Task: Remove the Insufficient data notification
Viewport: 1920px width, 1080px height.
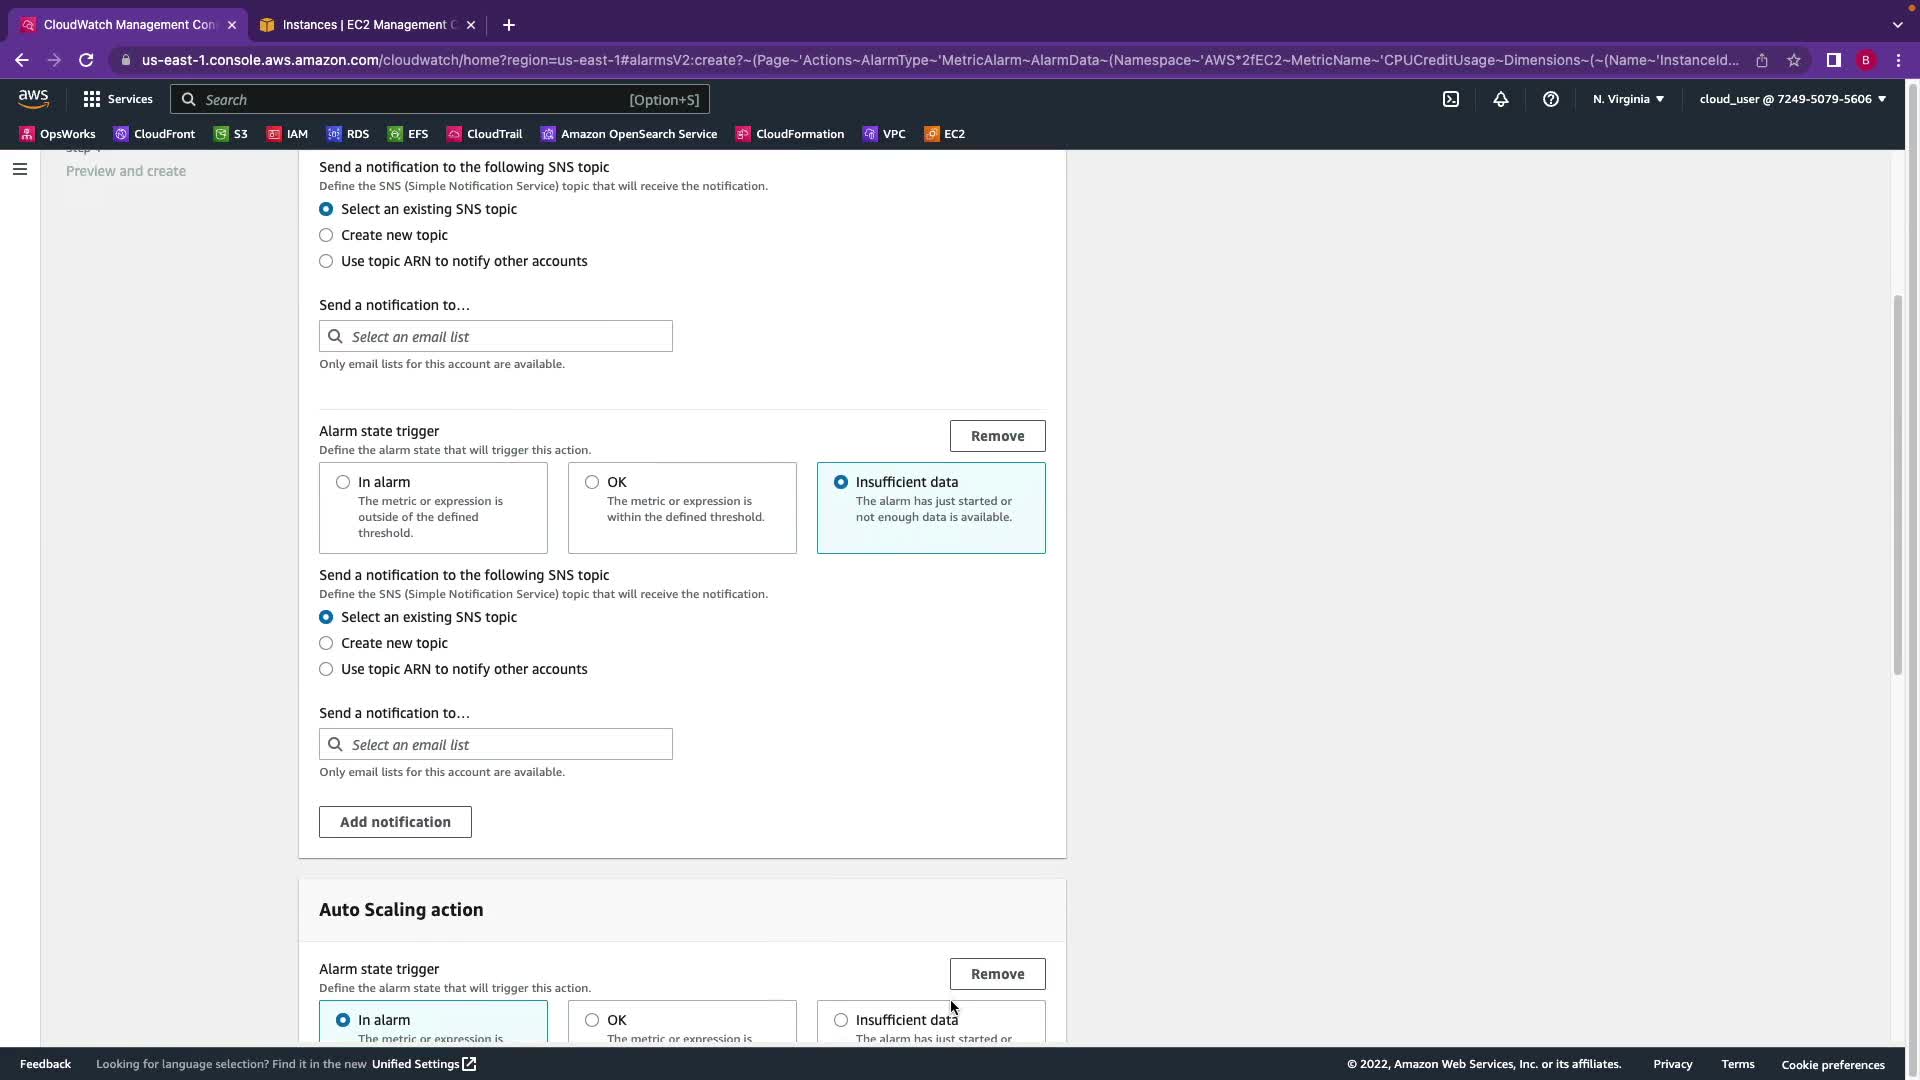Action: [997, 436]
